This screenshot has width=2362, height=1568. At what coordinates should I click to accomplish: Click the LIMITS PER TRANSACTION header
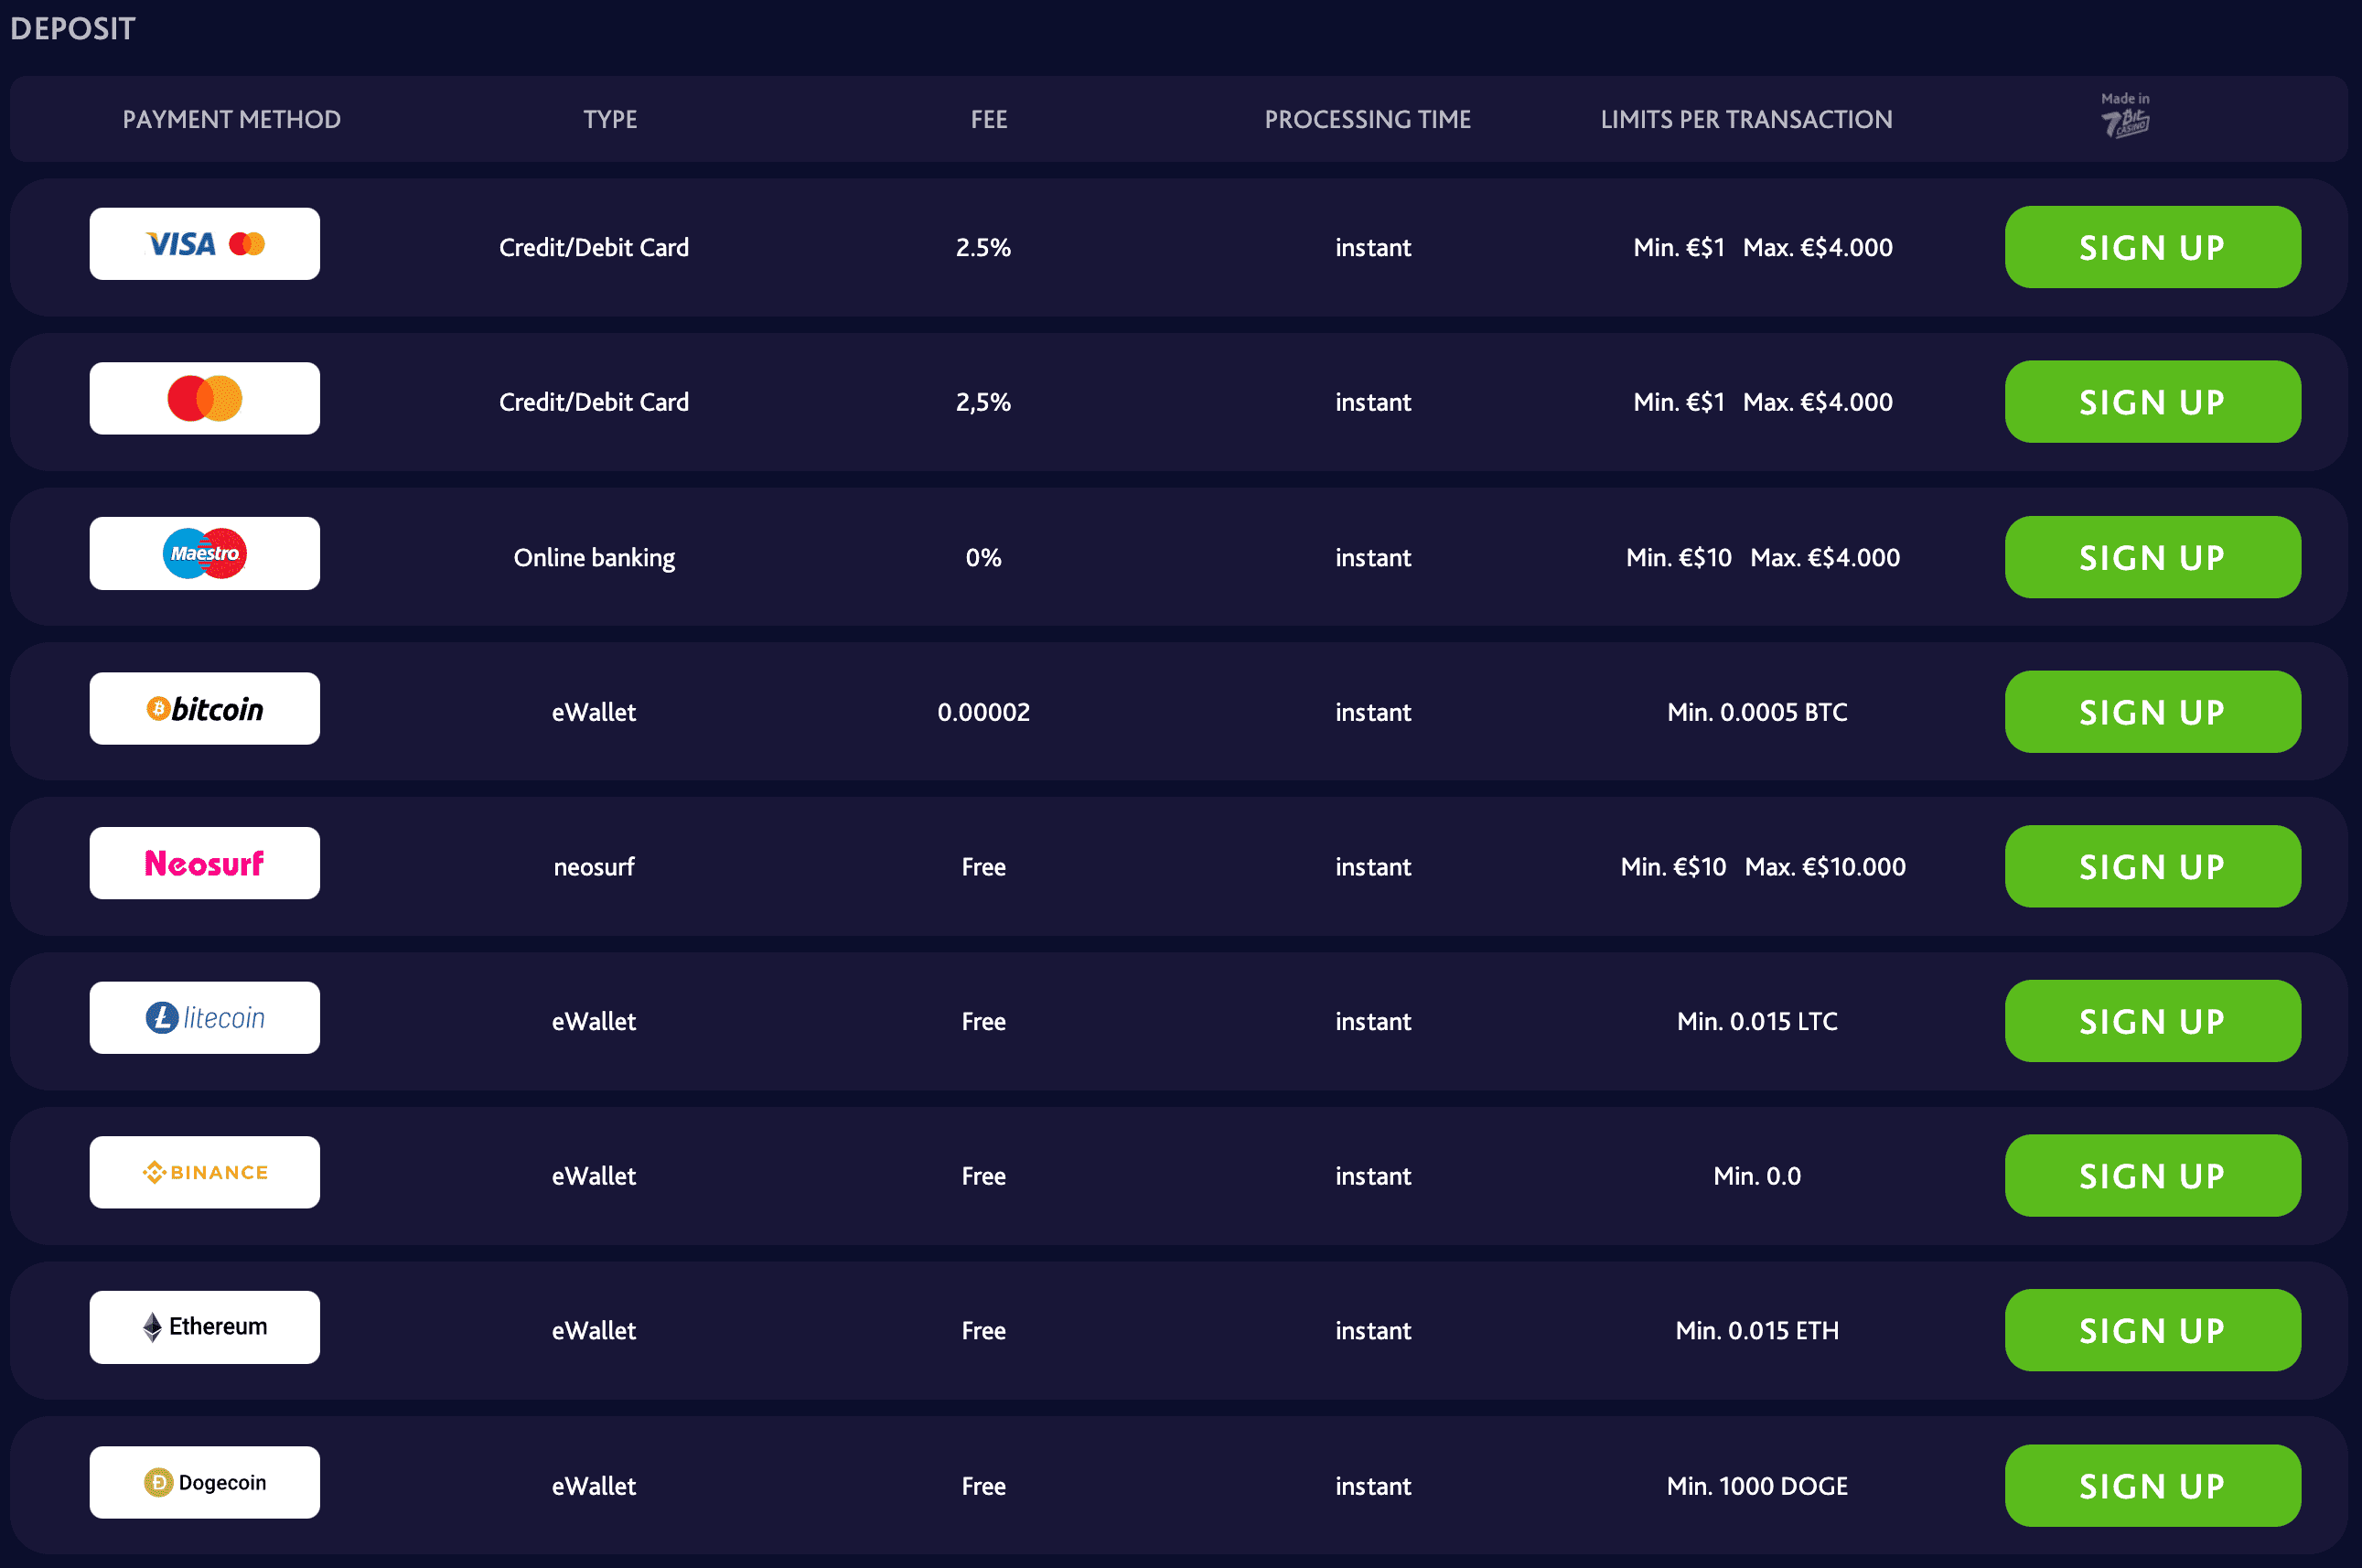1746,119
